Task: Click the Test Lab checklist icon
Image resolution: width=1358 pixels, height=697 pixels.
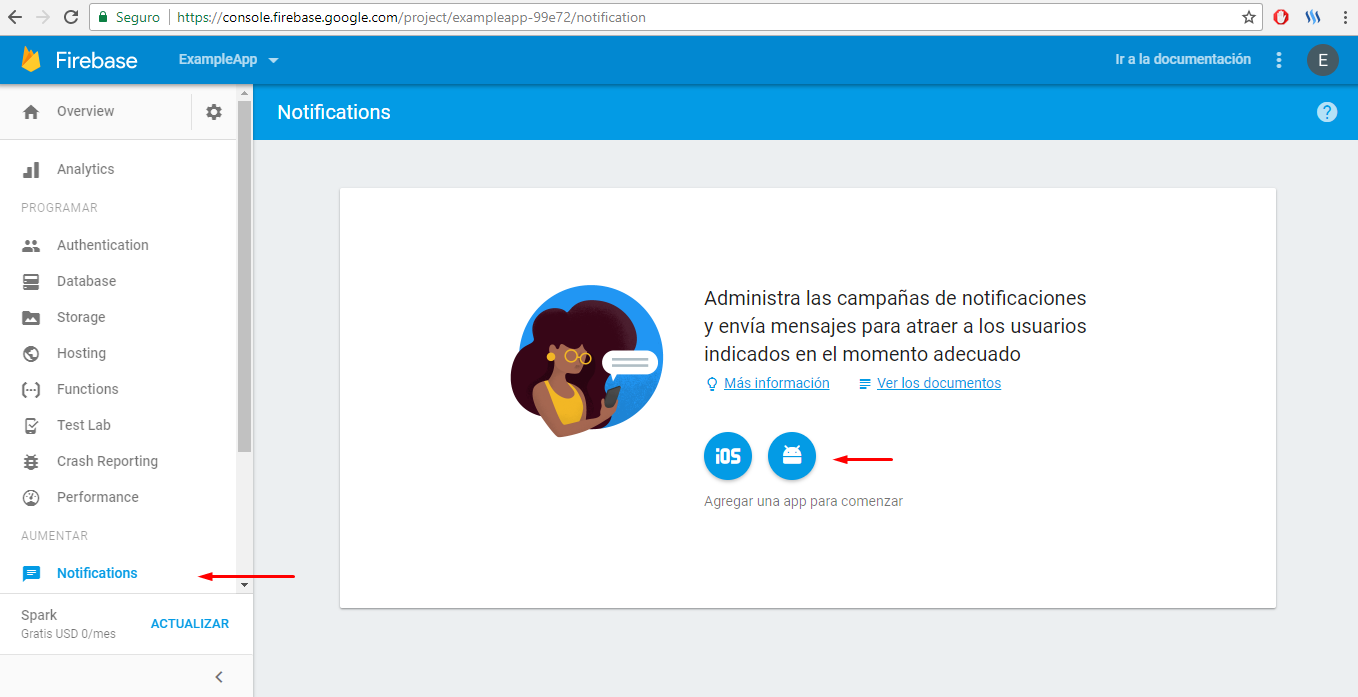Action: coord(31,426)
